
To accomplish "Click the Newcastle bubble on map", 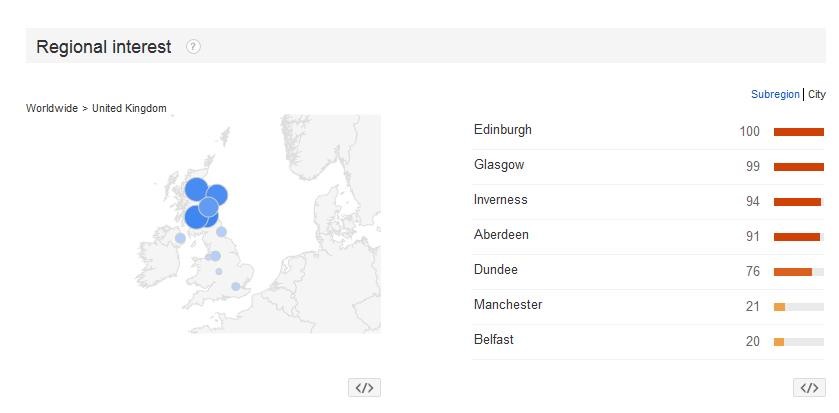I will (x=222, y=232).
